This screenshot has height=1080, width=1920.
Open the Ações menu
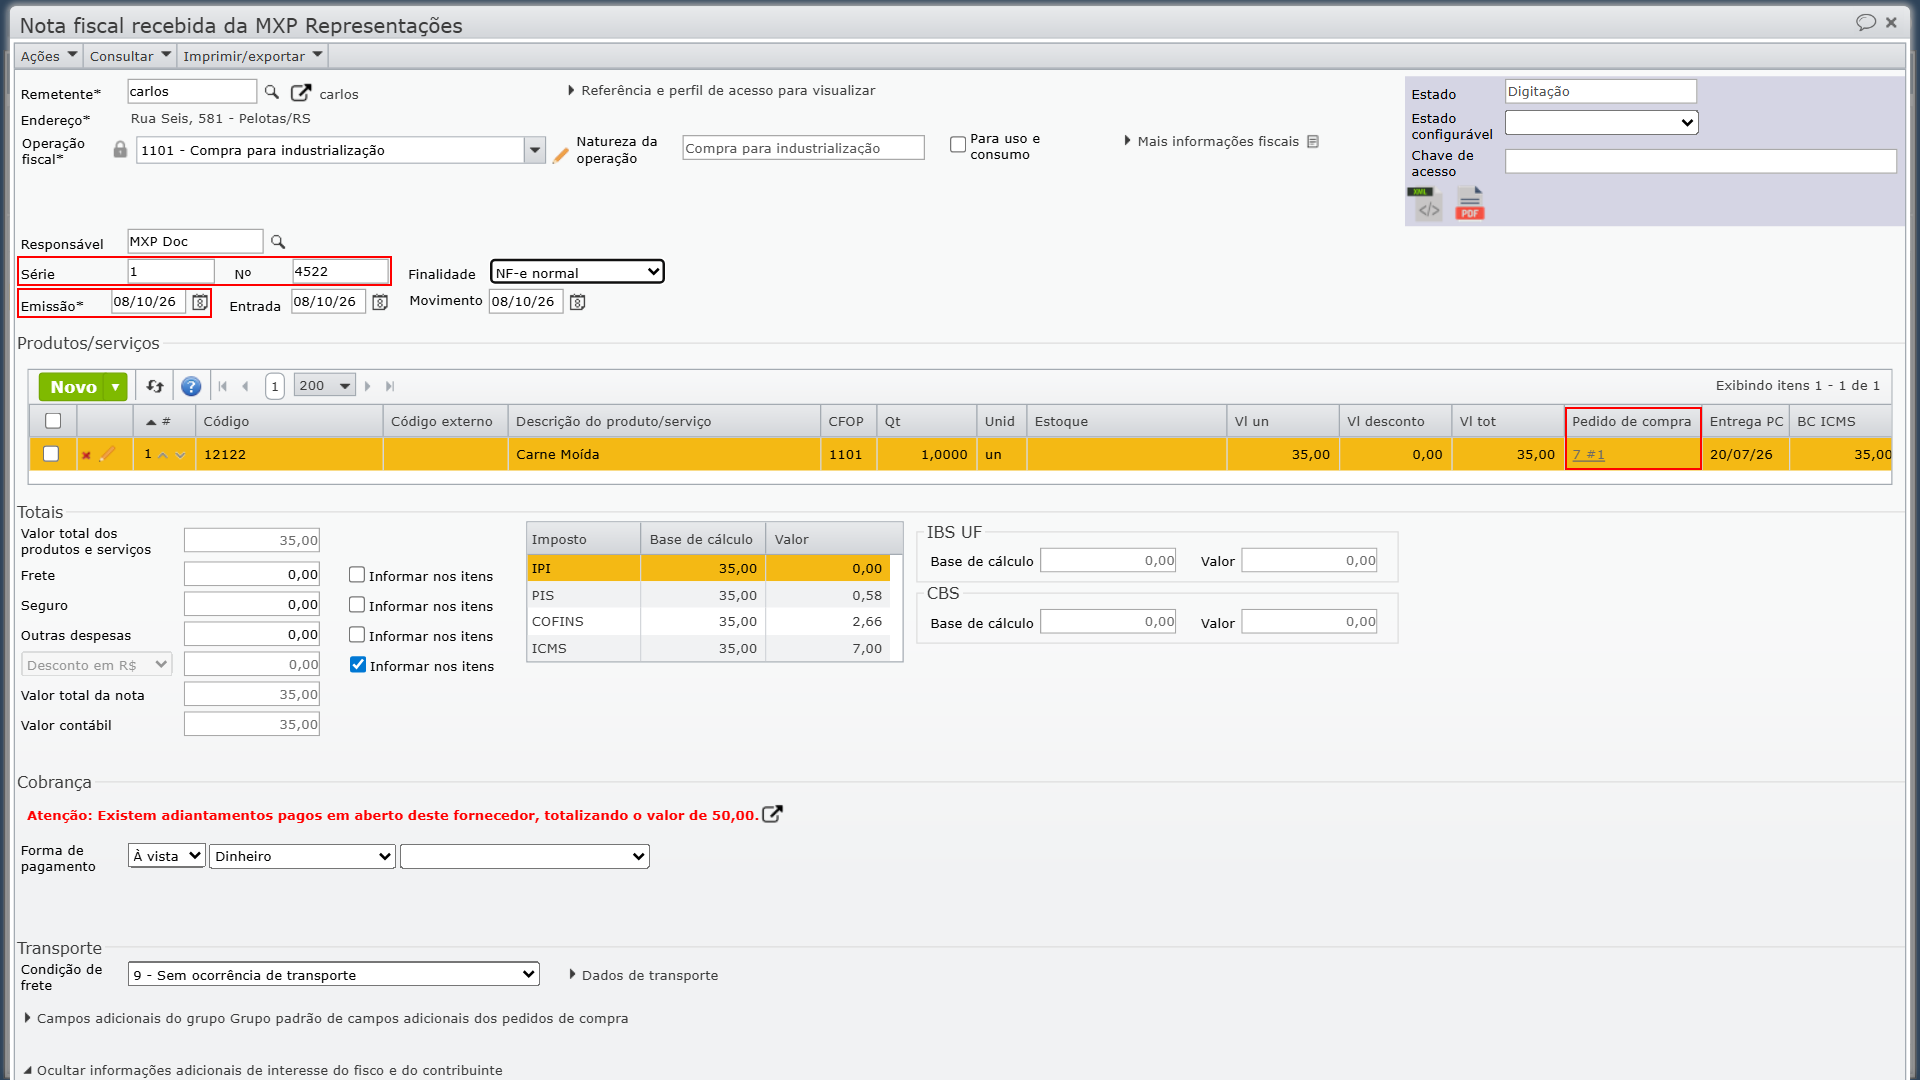point(48,56)
